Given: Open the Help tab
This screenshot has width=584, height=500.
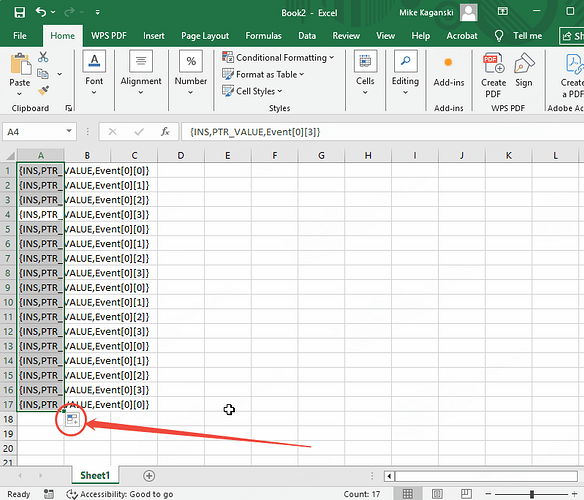Looking at the screenshot, I should (420, 36).
